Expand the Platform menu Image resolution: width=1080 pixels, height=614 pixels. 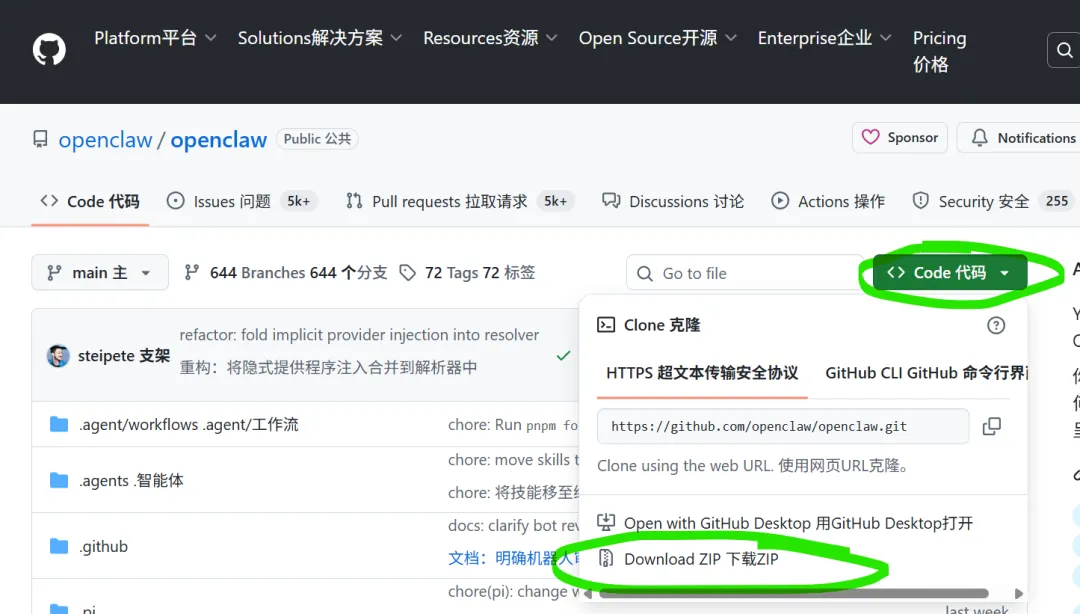click(x=155, y=38)
